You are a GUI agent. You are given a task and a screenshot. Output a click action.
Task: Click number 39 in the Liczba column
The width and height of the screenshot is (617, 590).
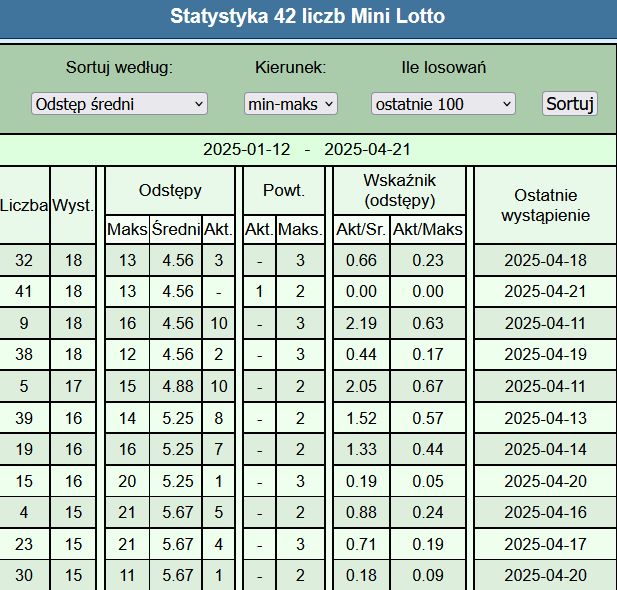tap(24, 418)
